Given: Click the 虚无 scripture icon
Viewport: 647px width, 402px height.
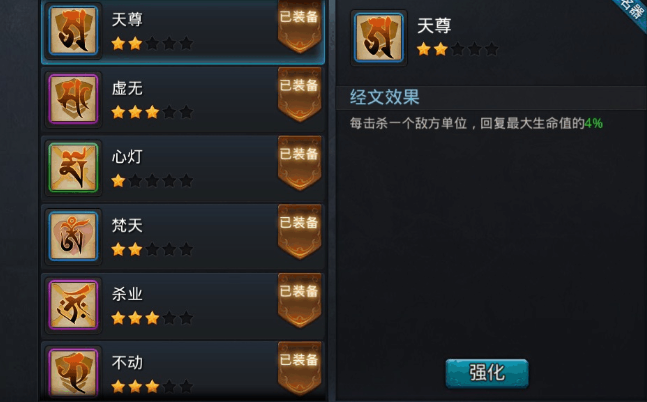Looking at the screenshot, I should coord(73,99).
